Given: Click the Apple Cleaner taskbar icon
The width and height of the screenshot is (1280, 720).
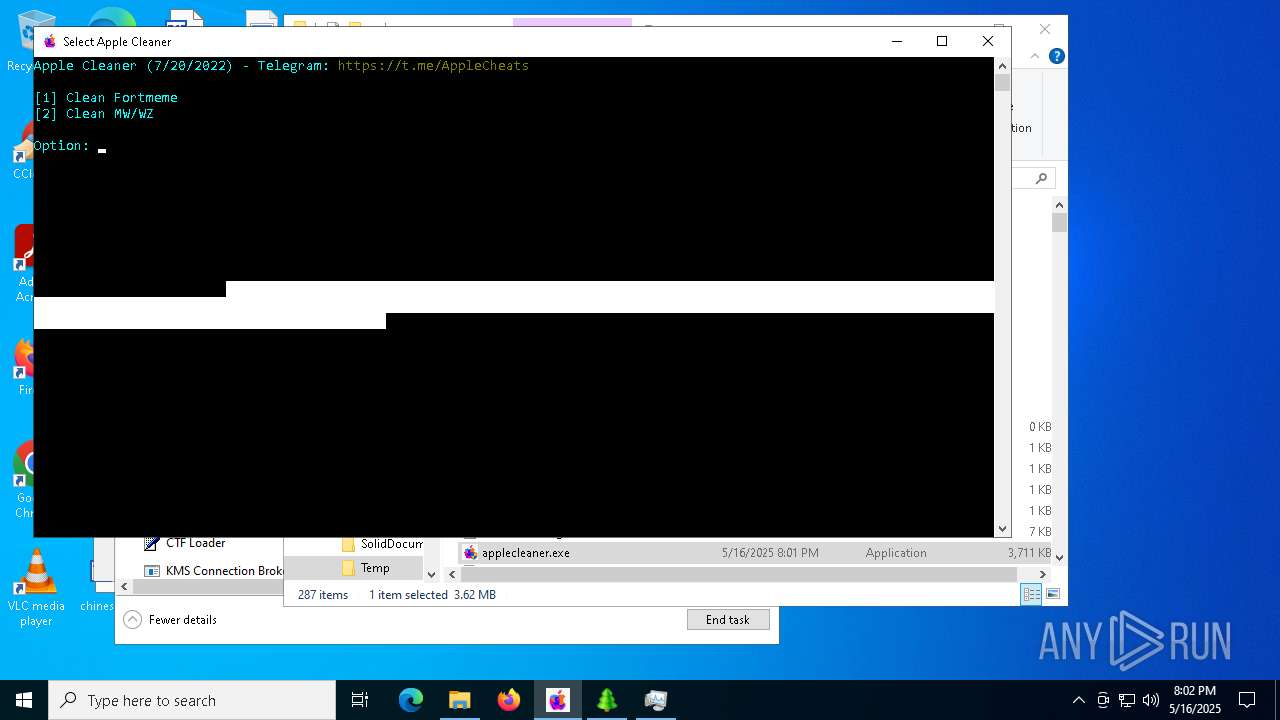Looking at the screenshot, I should pyautogui.click(x=557, y=700).
